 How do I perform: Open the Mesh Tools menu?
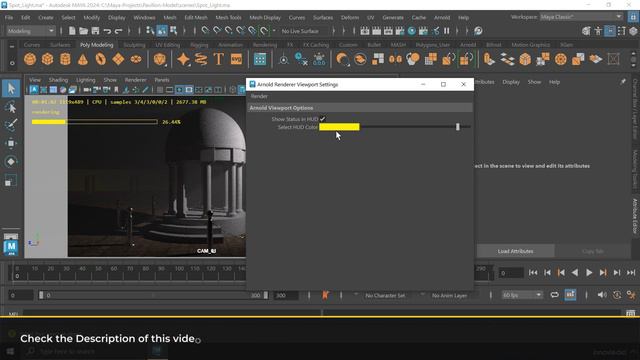click(228, 18)
